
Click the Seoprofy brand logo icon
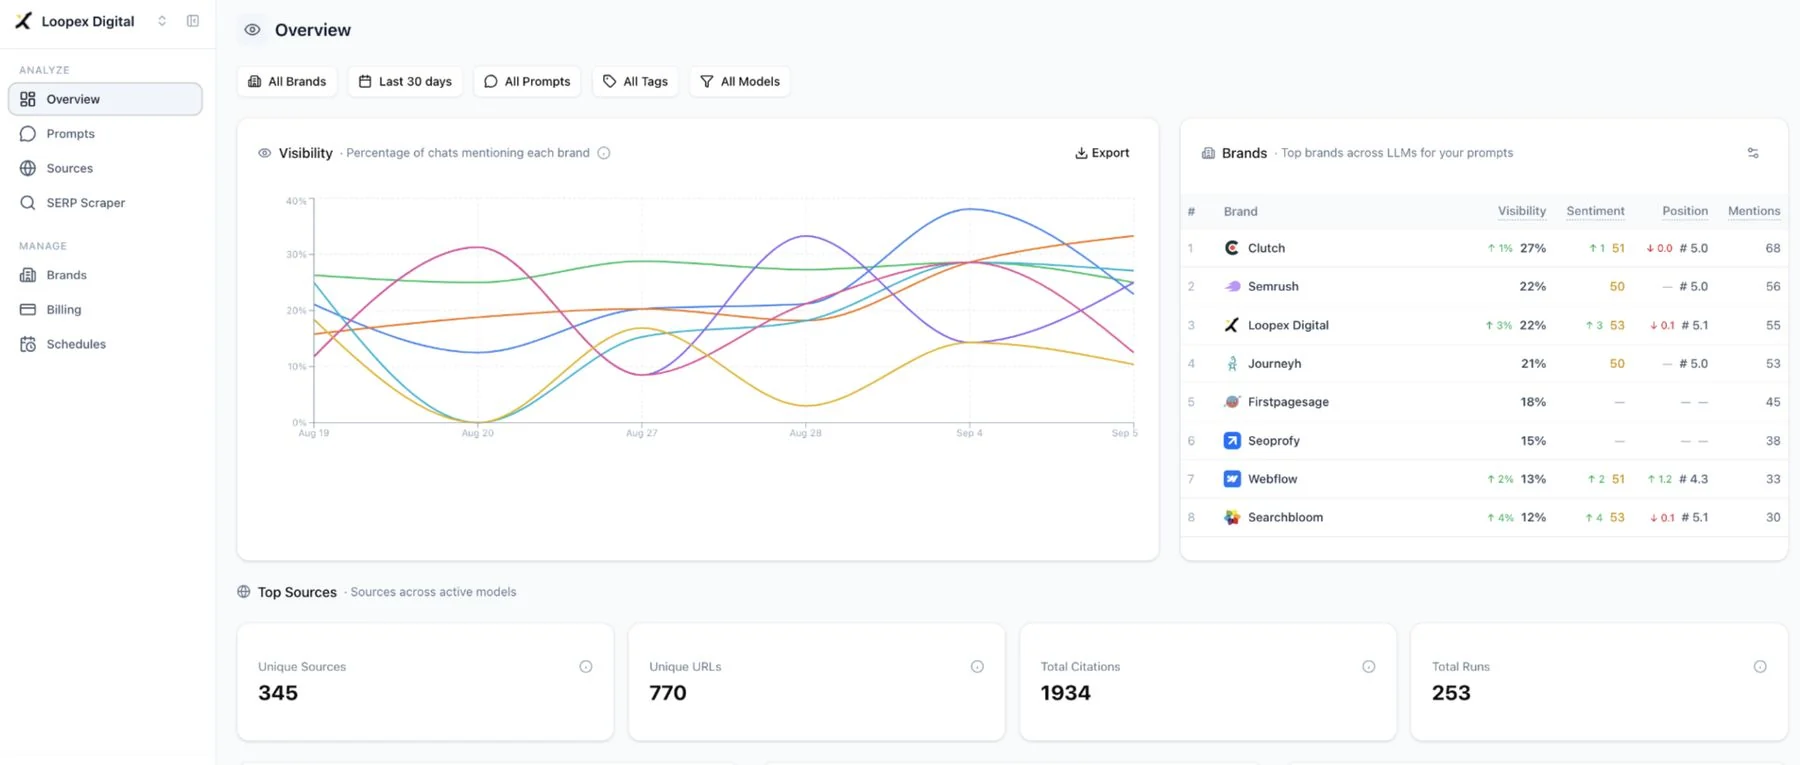coord(1232,441)
